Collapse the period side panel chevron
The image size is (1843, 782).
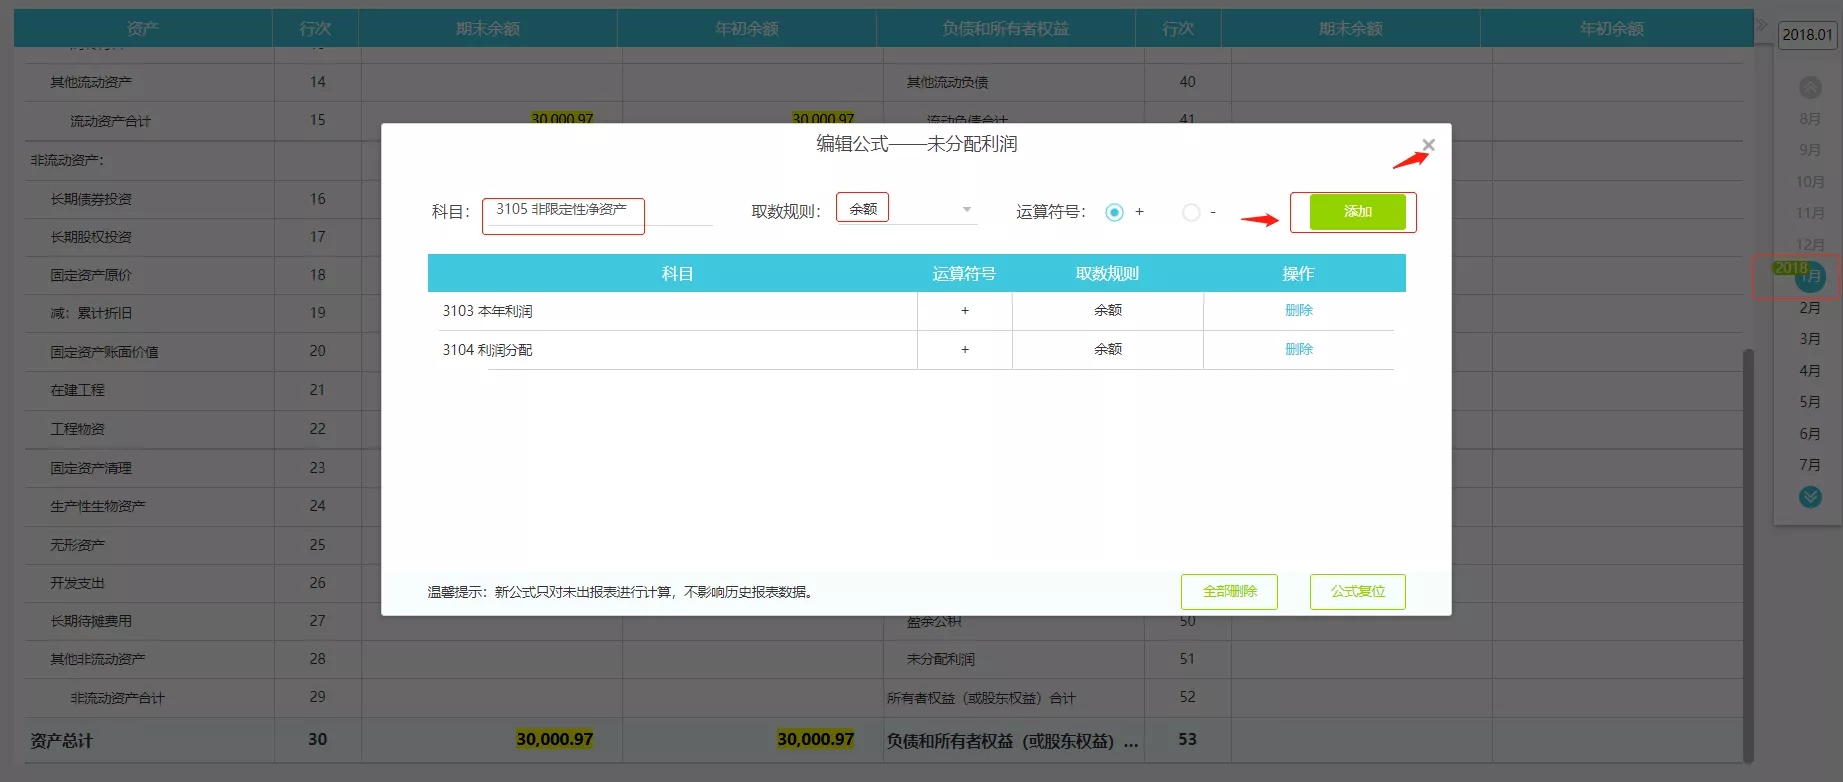point(1762,24)
